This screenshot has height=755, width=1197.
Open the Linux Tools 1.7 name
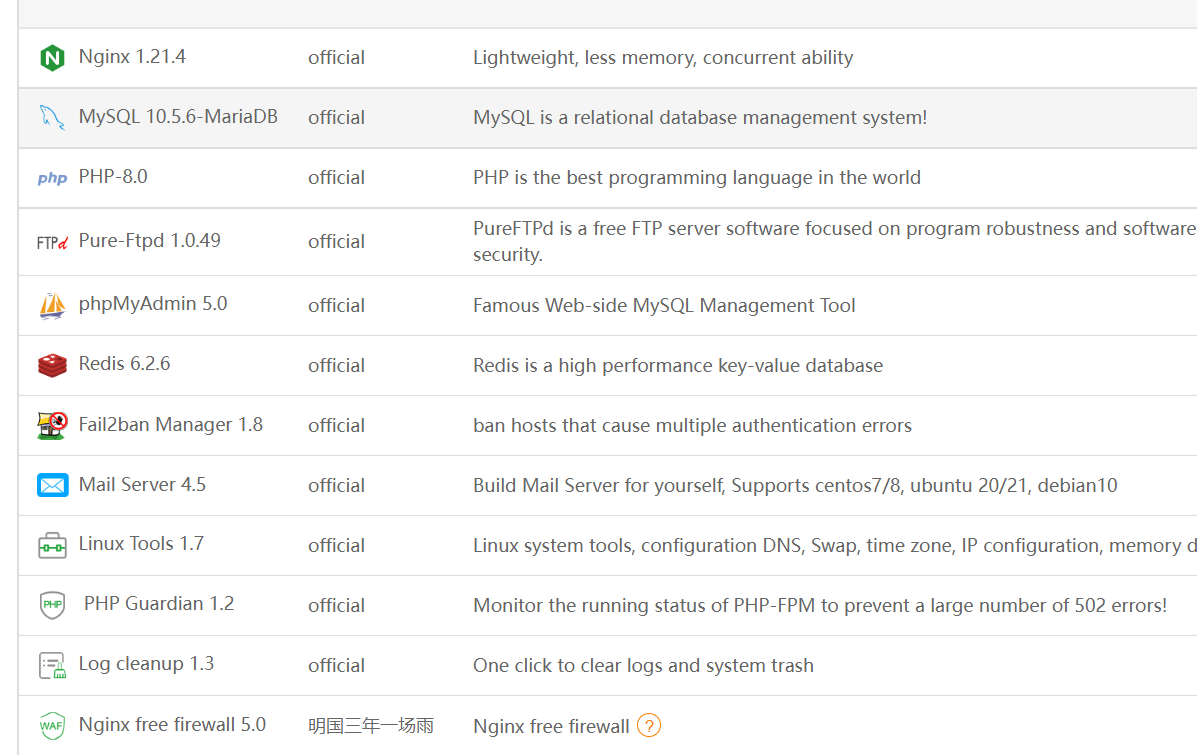(x=141, y=544)
